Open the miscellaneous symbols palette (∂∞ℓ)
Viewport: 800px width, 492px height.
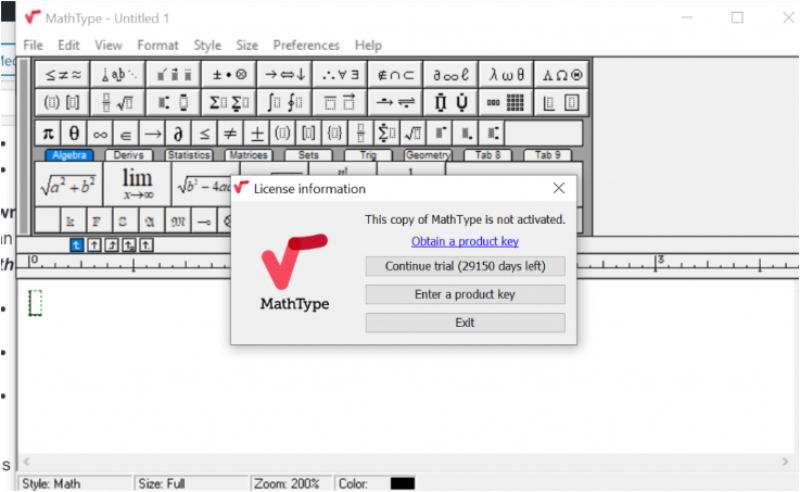click(451, 75)
